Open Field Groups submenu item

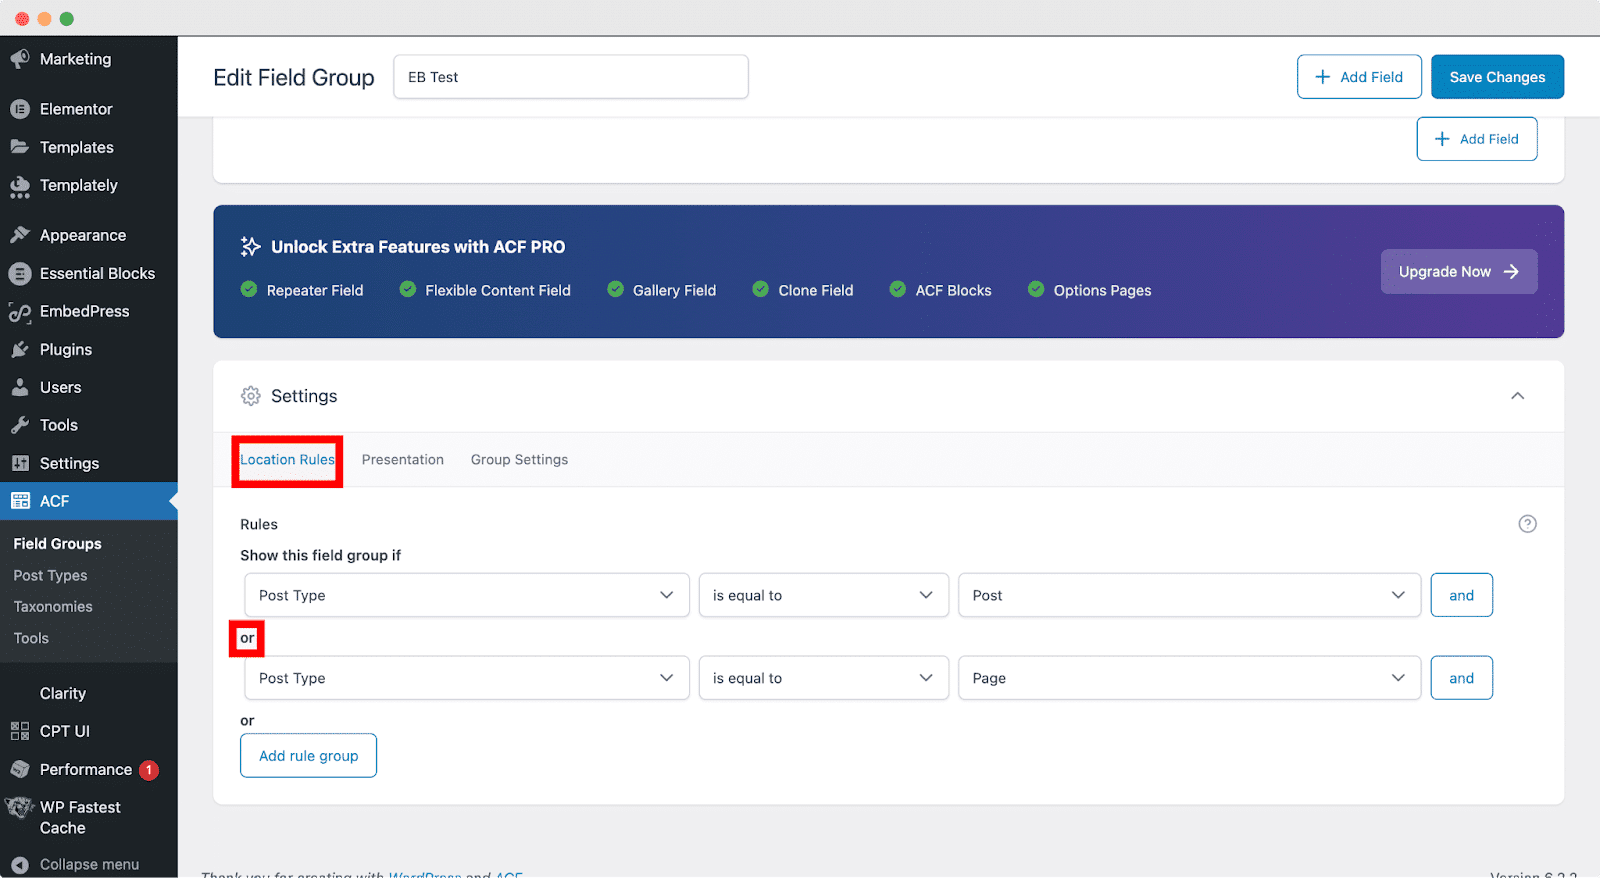point(58,544)
